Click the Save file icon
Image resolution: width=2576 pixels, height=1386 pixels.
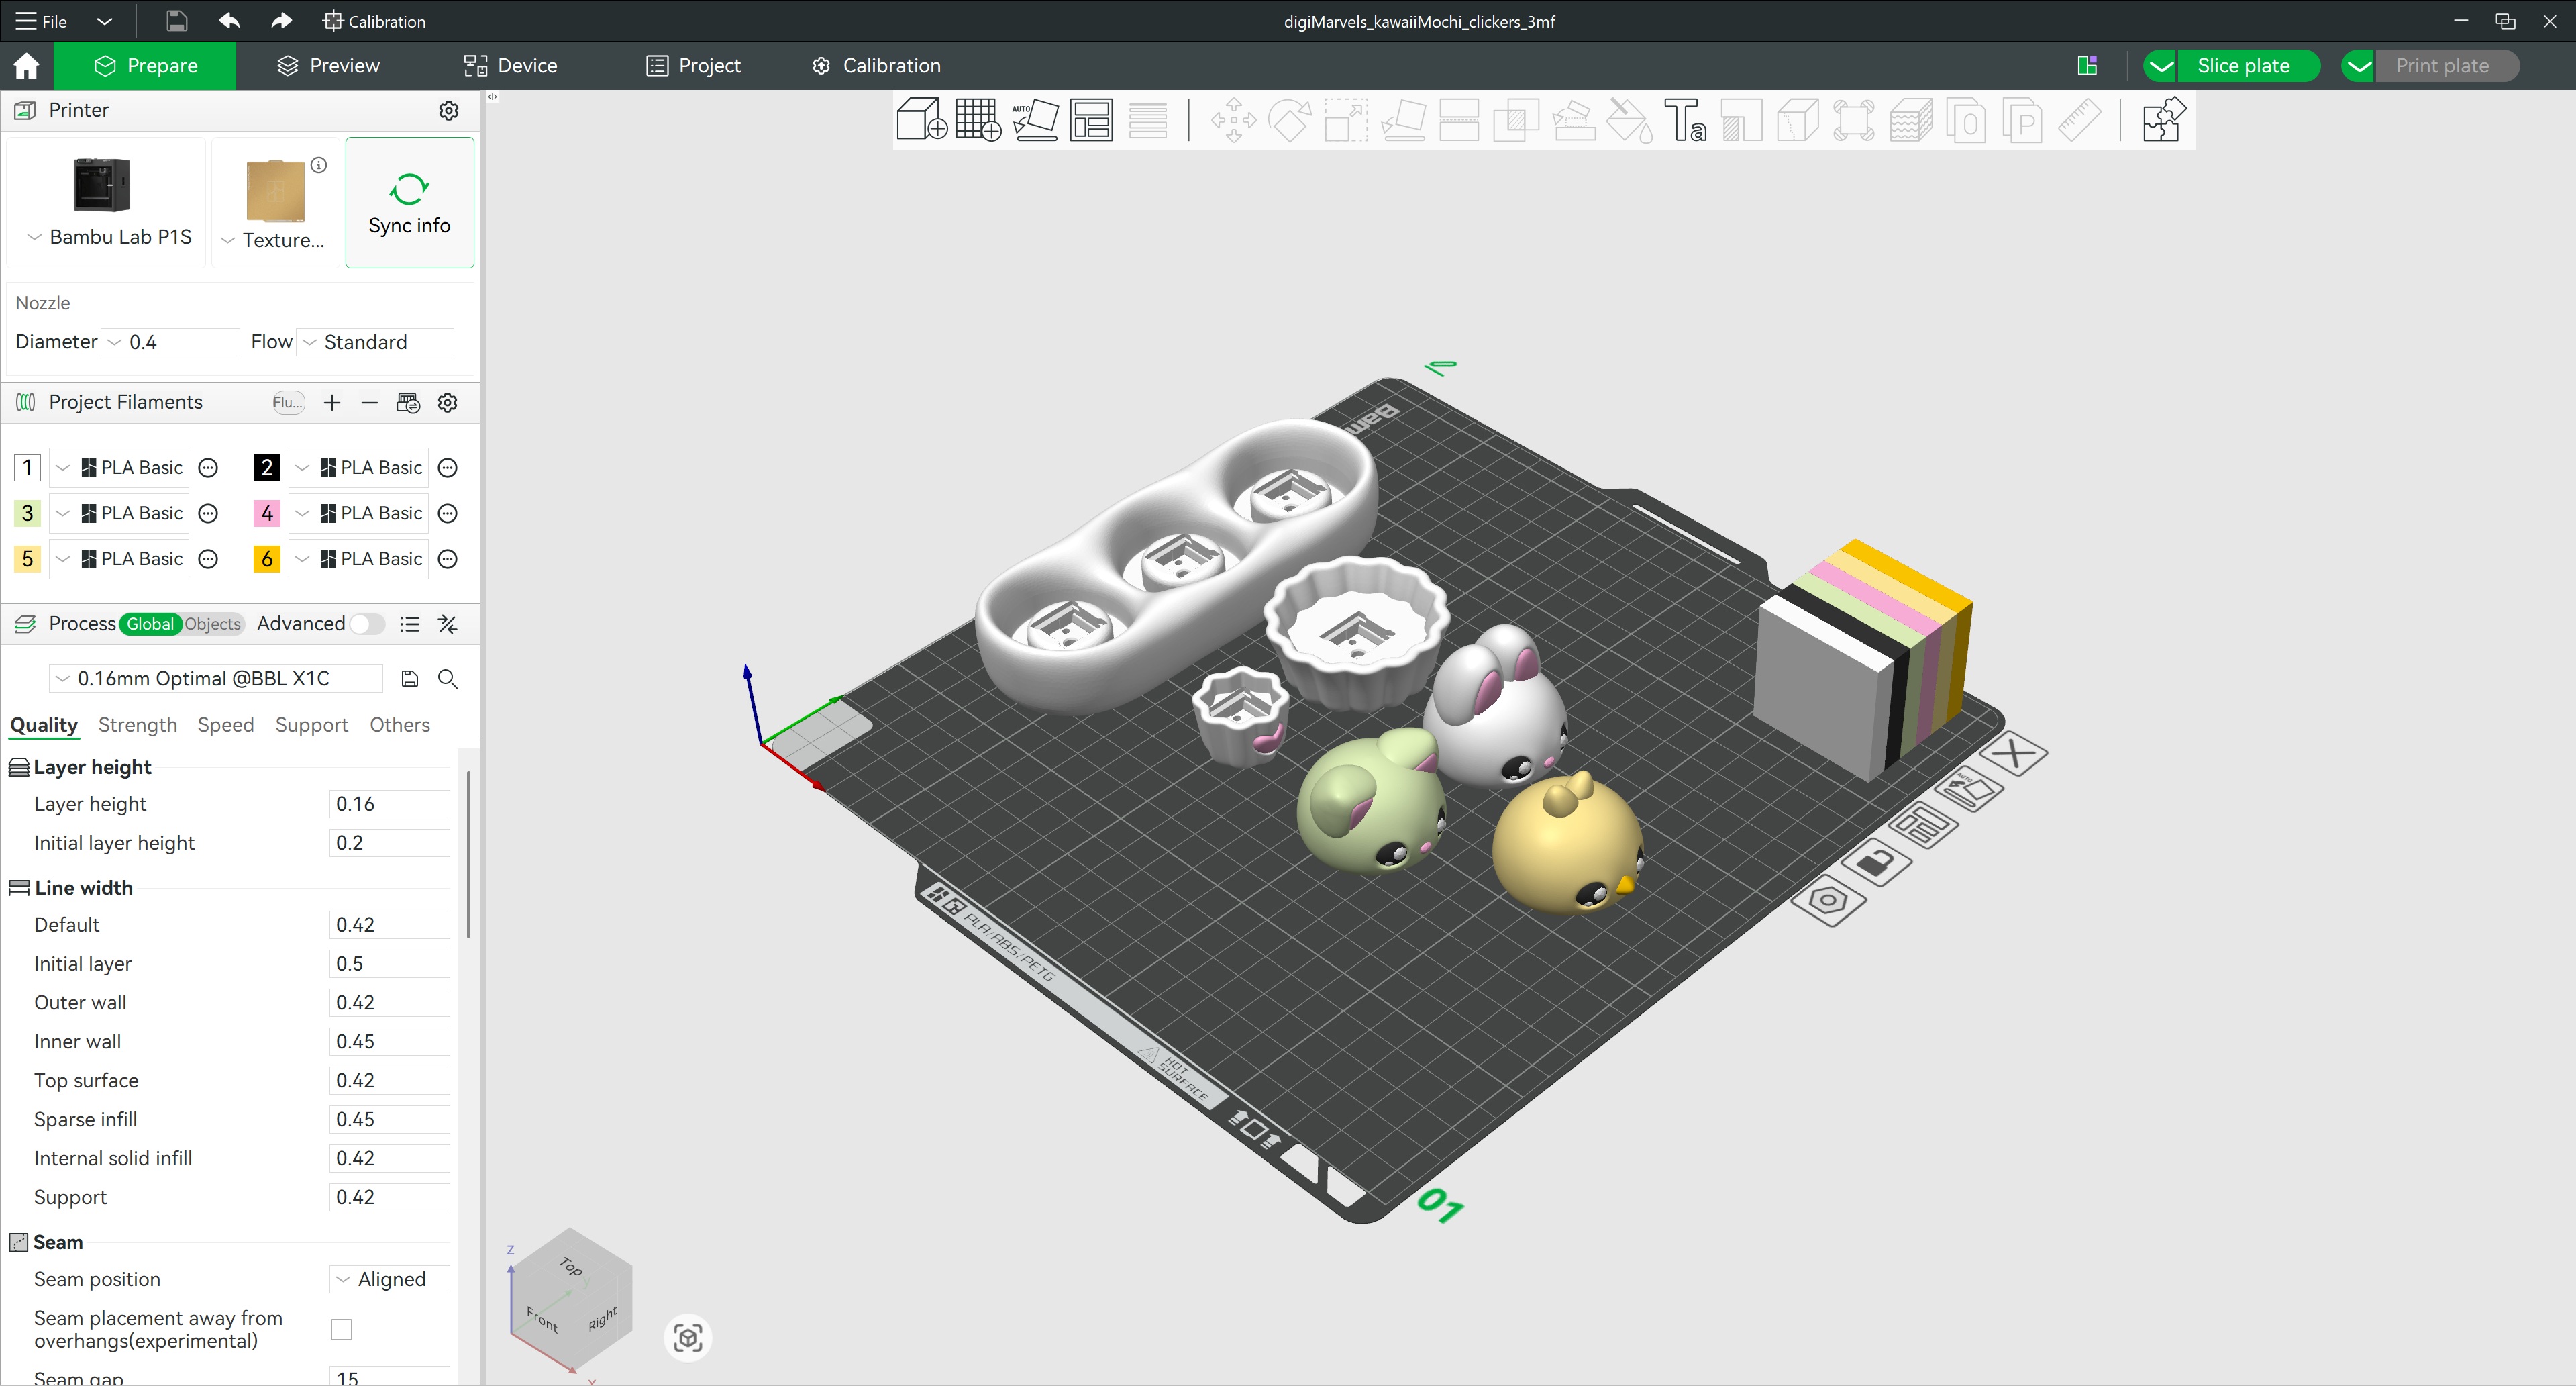click(x=176, y=21)
